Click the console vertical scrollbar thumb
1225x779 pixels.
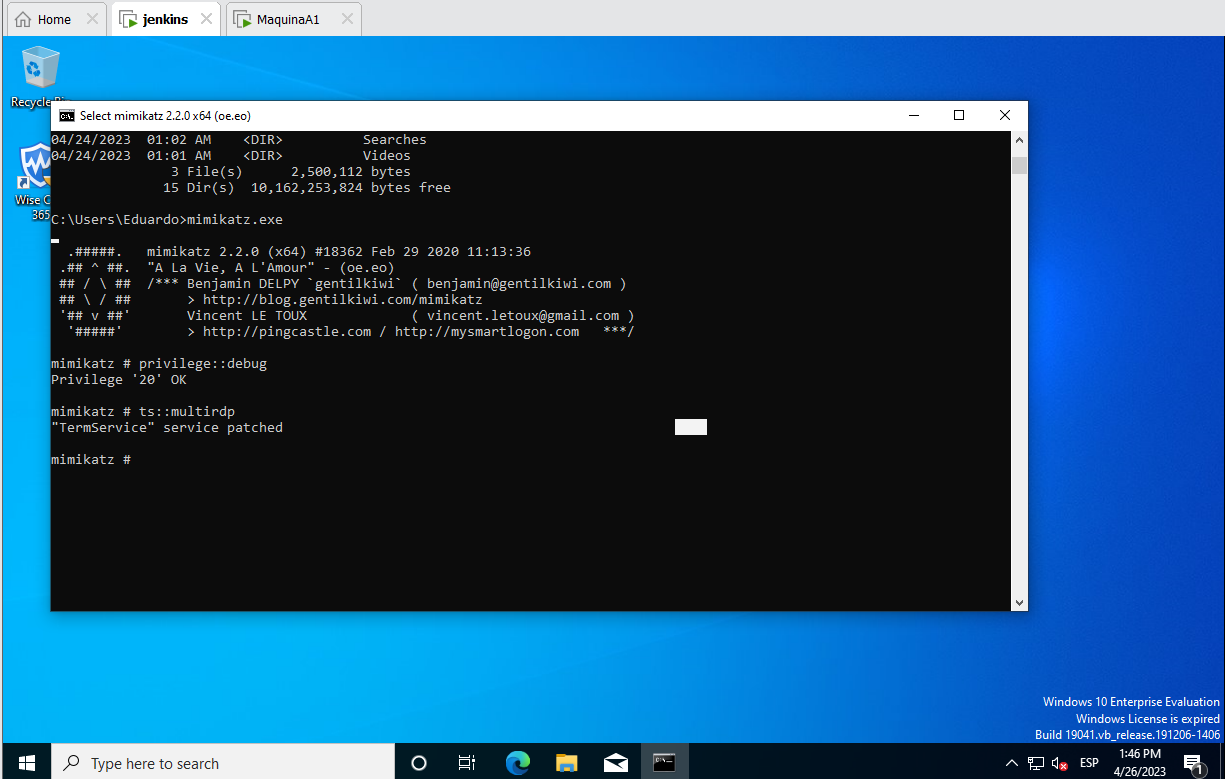tap(1019, 165)
